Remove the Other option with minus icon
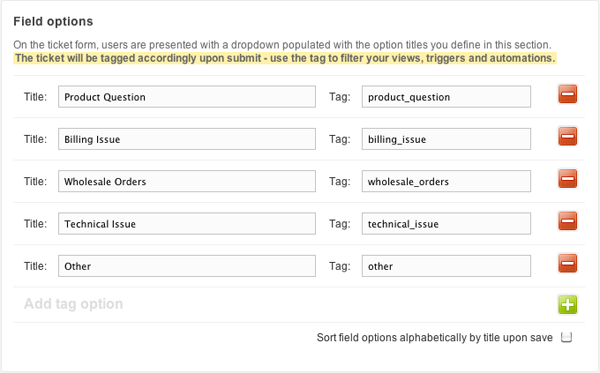The image size is (600, 373). [567, 264]
